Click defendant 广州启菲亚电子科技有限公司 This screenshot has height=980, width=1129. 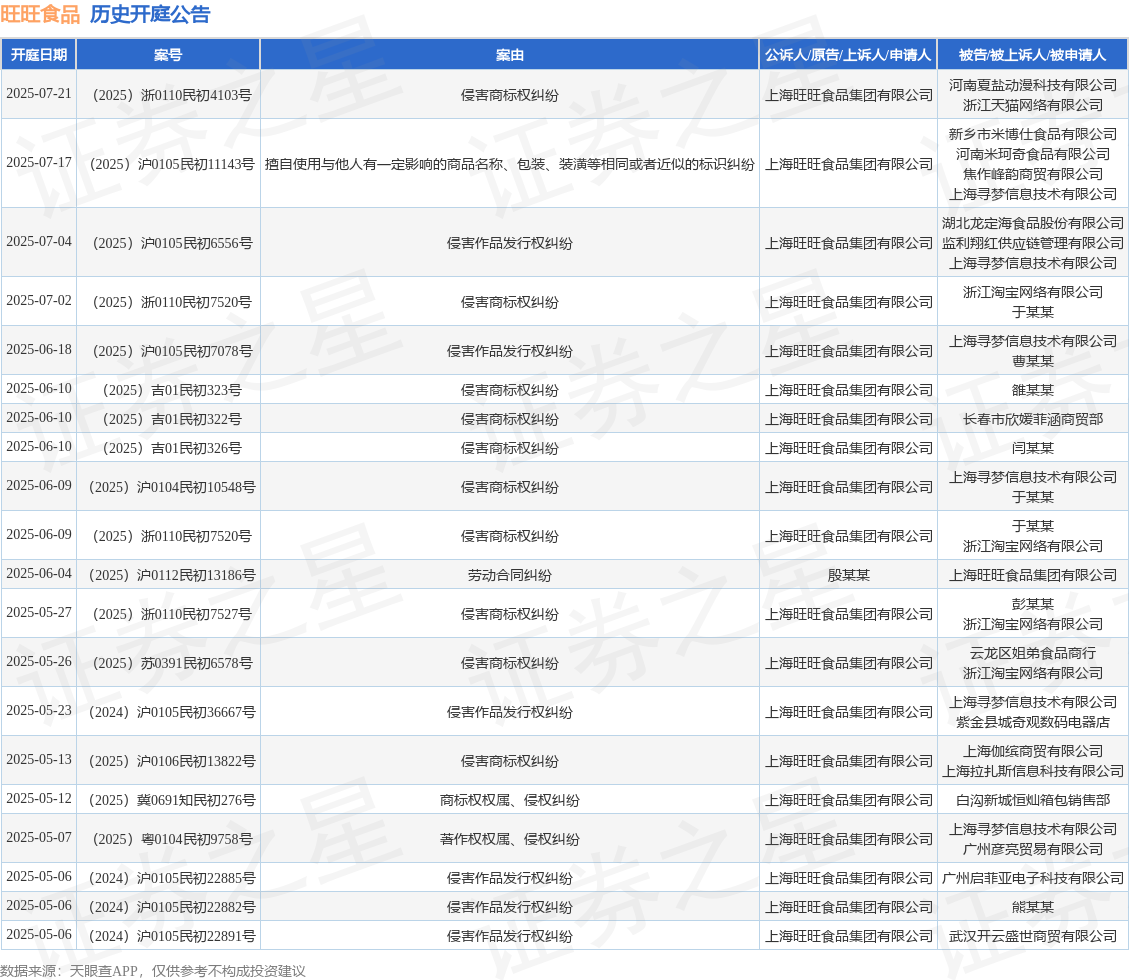click(1033, 877)
